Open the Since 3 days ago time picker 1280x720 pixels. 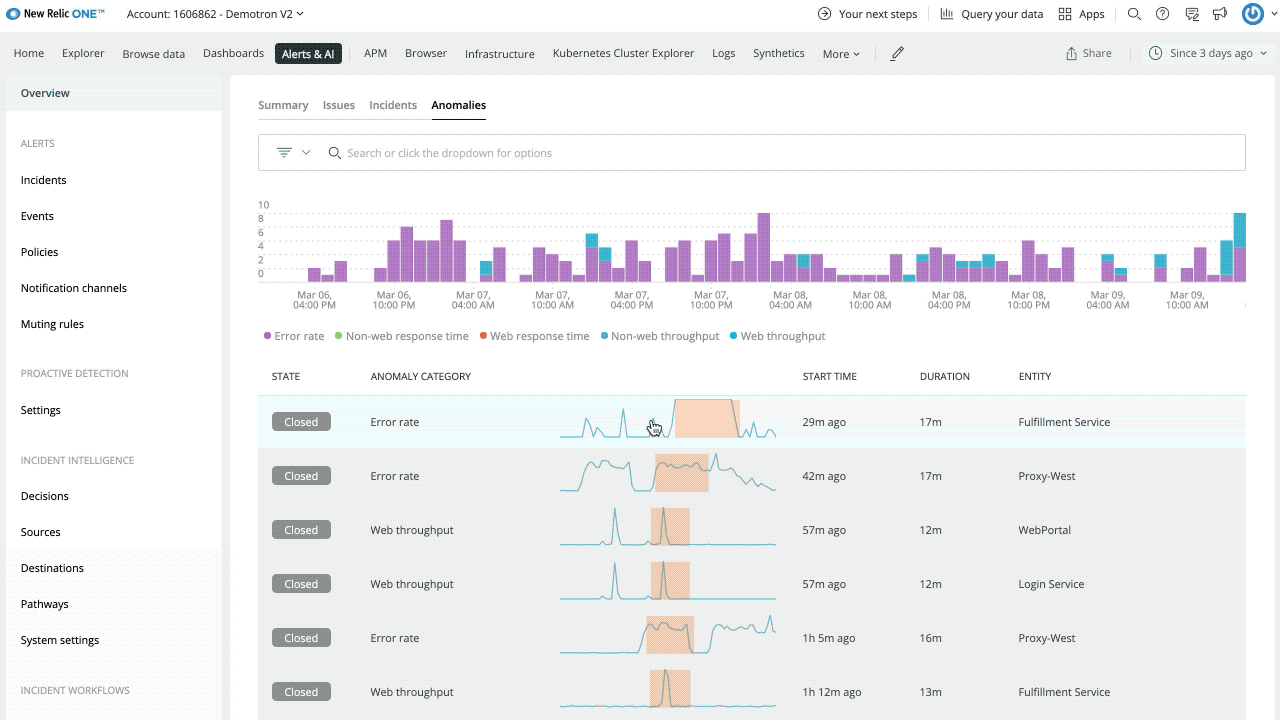click(1208, 53)
